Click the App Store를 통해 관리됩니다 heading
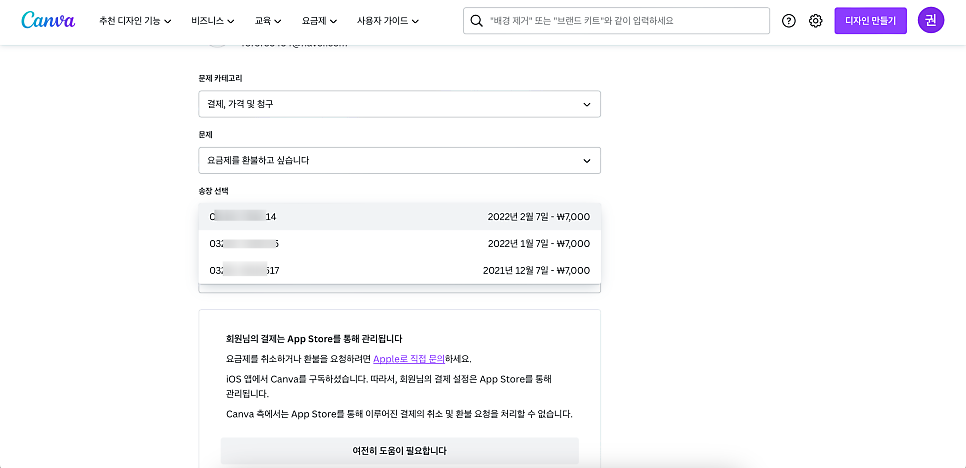This screenshot has width=966, height=468. point(314,339)
